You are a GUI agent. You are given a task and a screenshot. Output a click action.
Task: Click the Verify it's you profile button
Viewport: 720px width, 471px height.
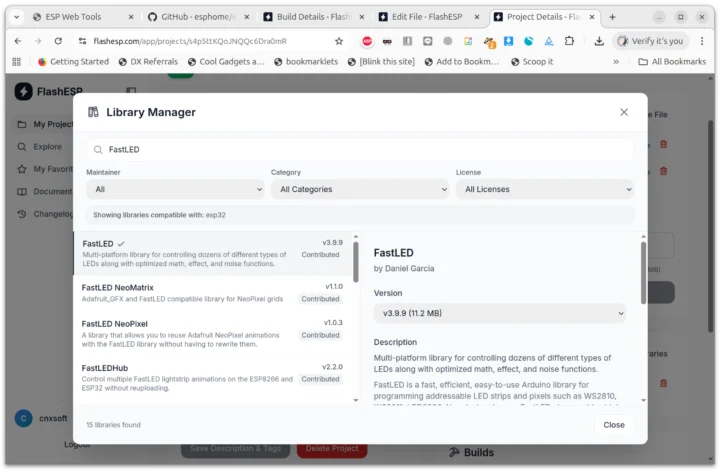(x=651, y=41)
